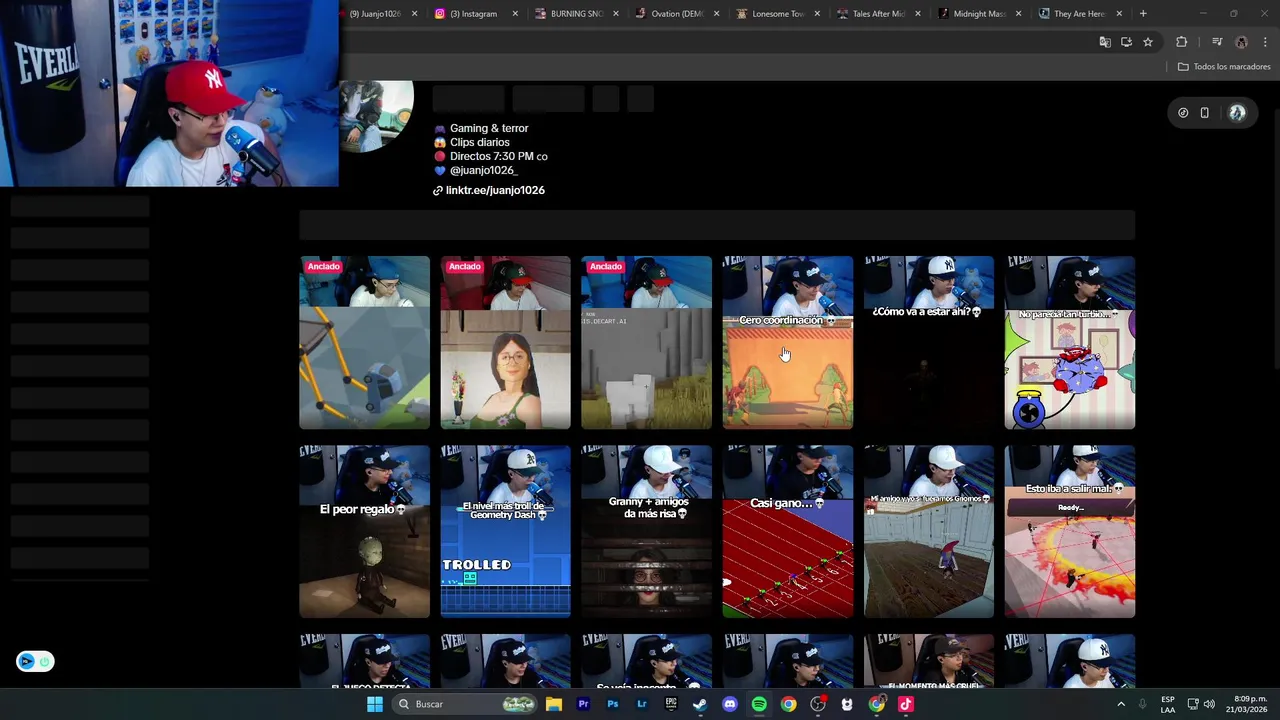Click the microphone icon in system tray
1280x720 pixels.
pos(1143,704)
